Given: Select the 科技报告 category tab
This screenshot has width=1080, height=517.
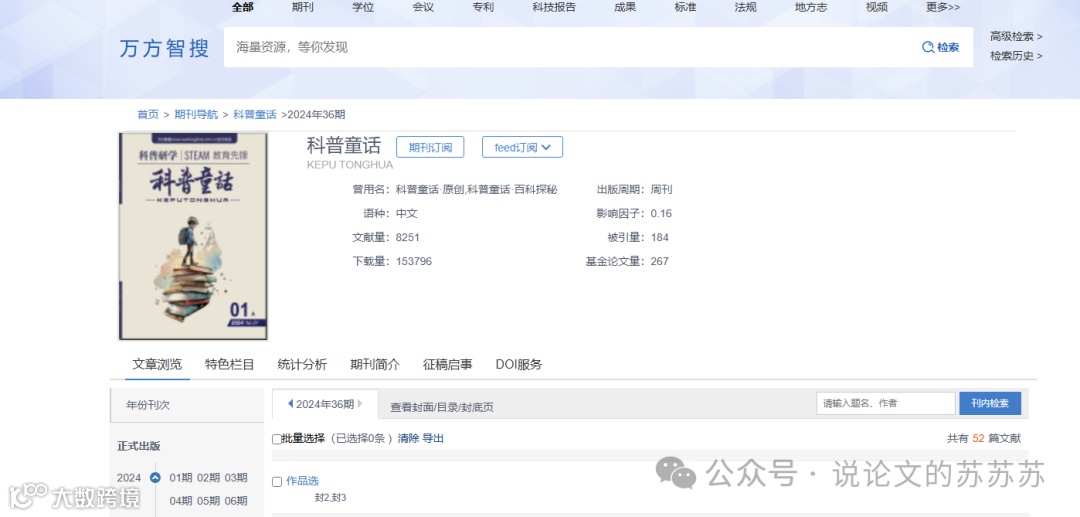Looking at the screenshot, I should coord(554,8).
